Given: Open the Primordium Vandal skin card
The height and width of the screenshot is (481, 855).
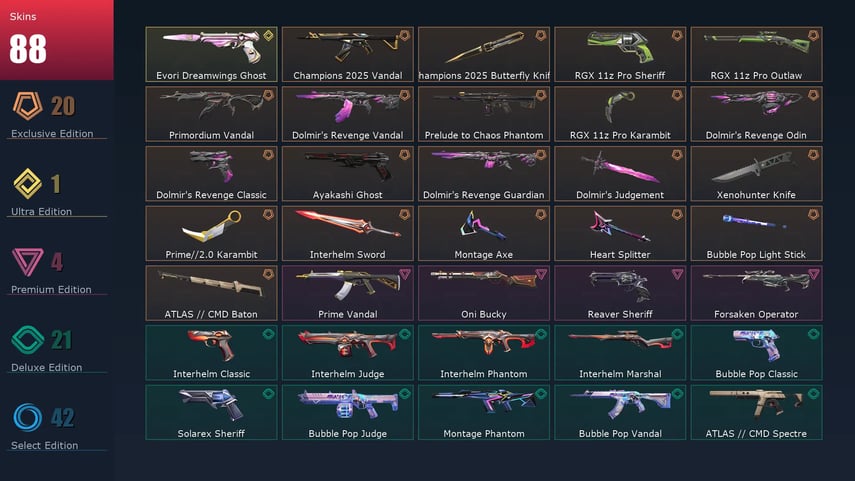Looking at the screenshot, I should (211, 114).
